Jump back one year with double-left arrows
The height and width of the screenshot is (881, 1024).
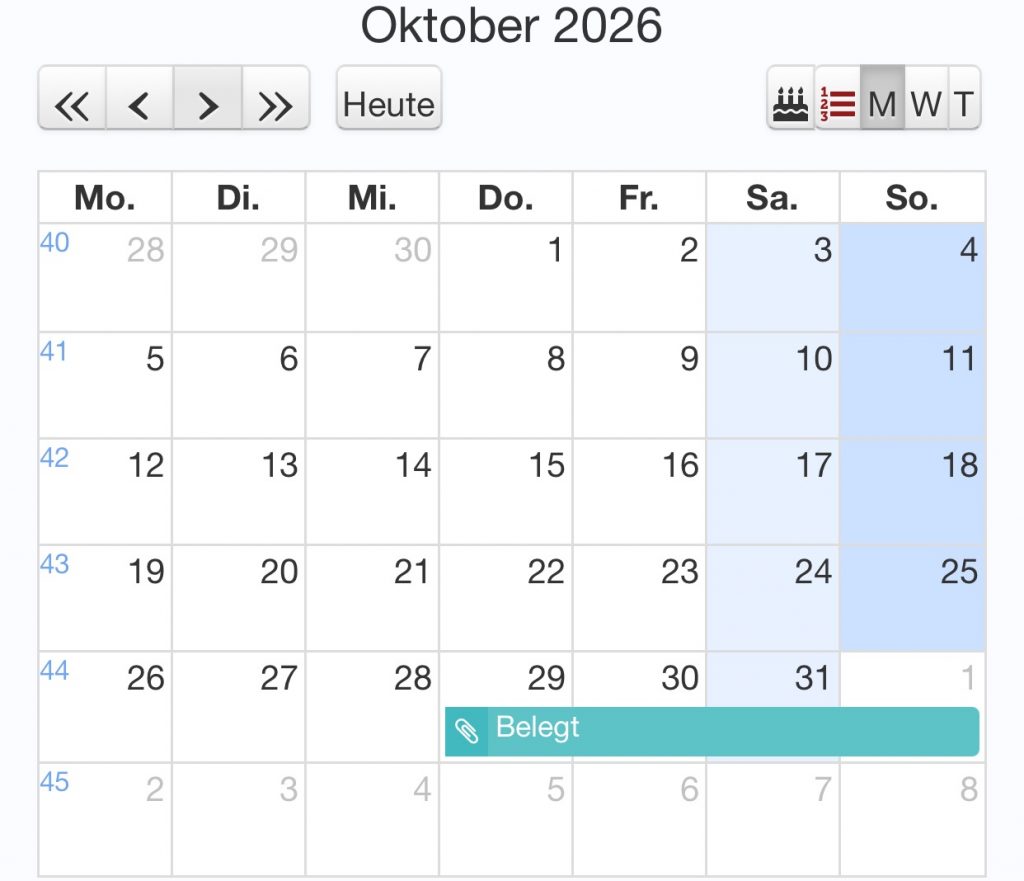pos(72,98)
